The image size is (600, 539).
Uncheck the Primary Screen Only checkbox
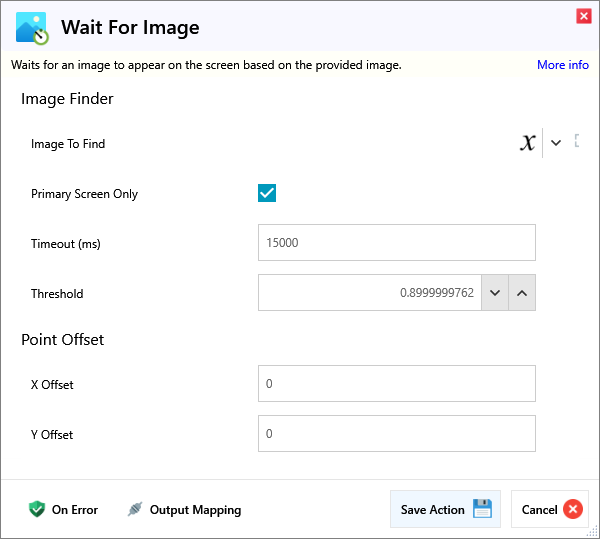pyautogui.click(x=267, y=193)
